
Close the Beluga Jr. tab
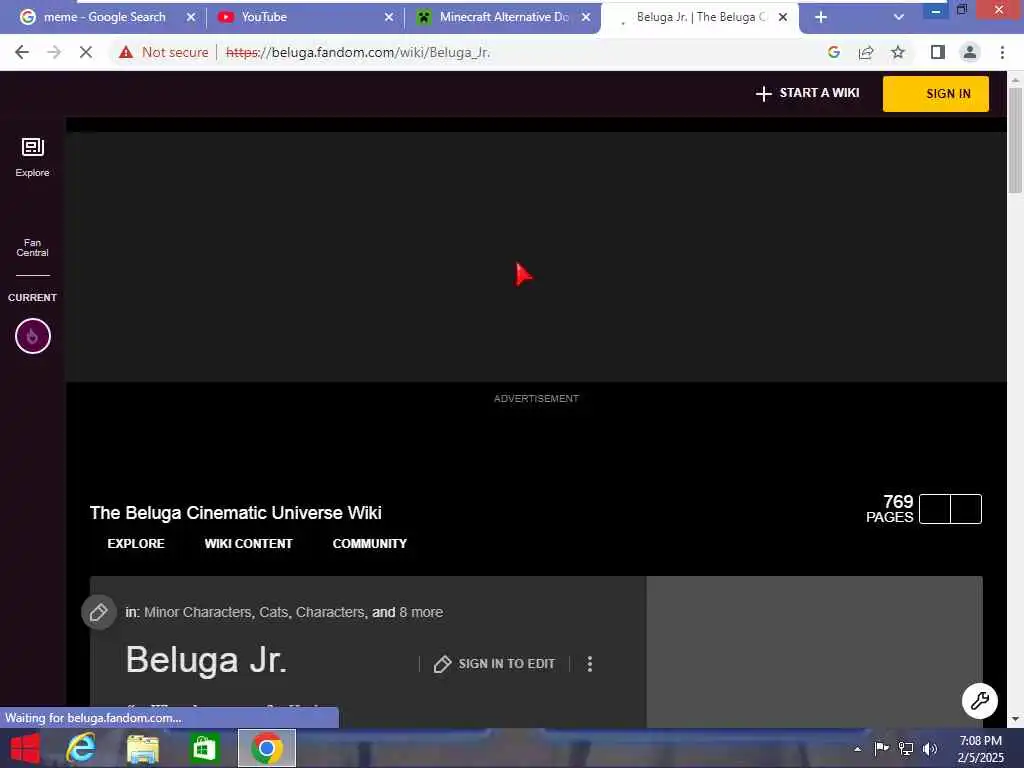coord(783,17)
